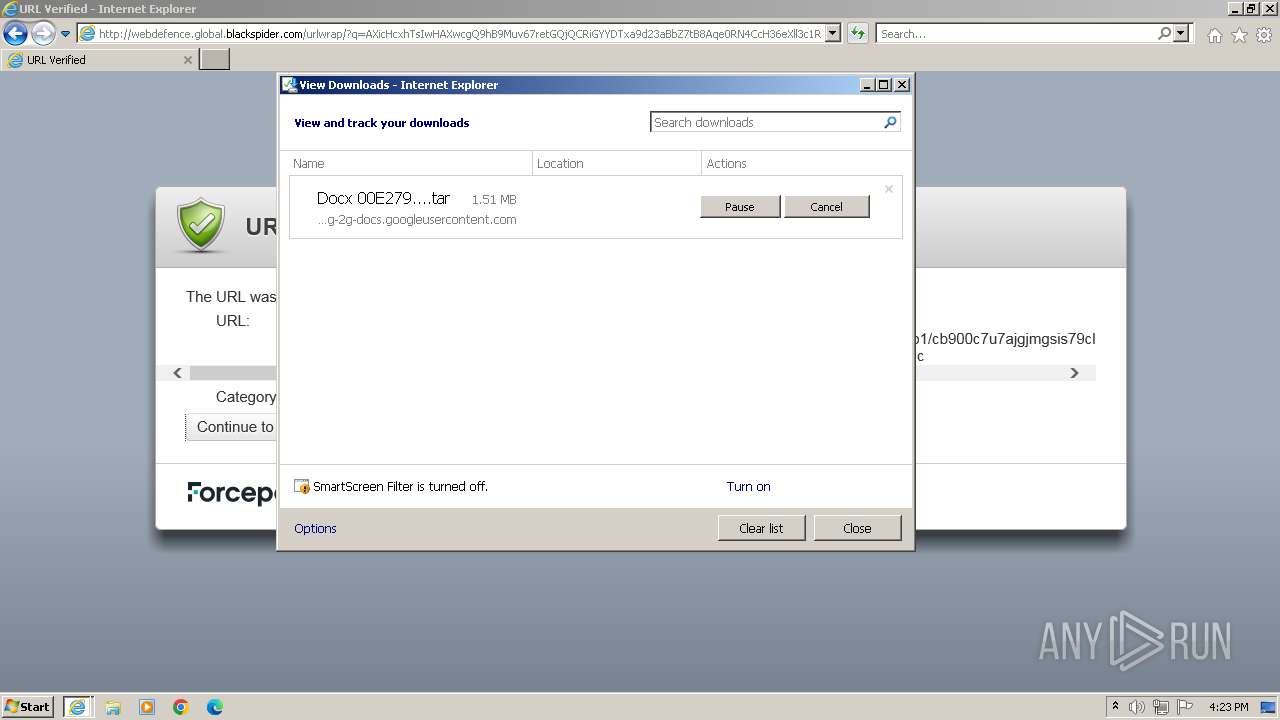Clear the downloads list

click(x=761, y=528)
